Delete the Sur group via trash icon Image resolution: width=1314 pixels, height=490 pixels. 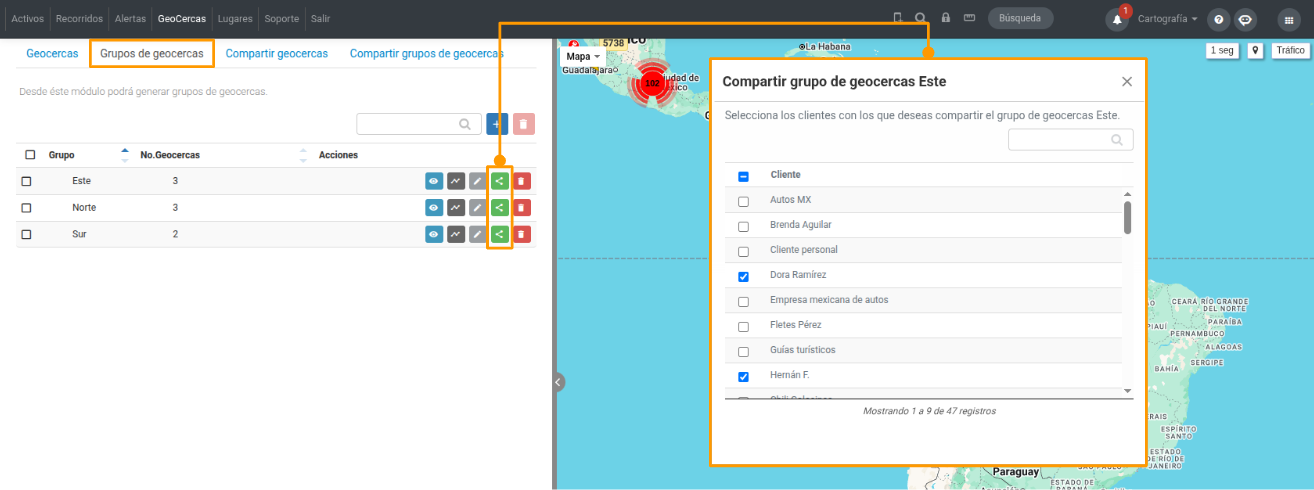click(x=522, y=234)
